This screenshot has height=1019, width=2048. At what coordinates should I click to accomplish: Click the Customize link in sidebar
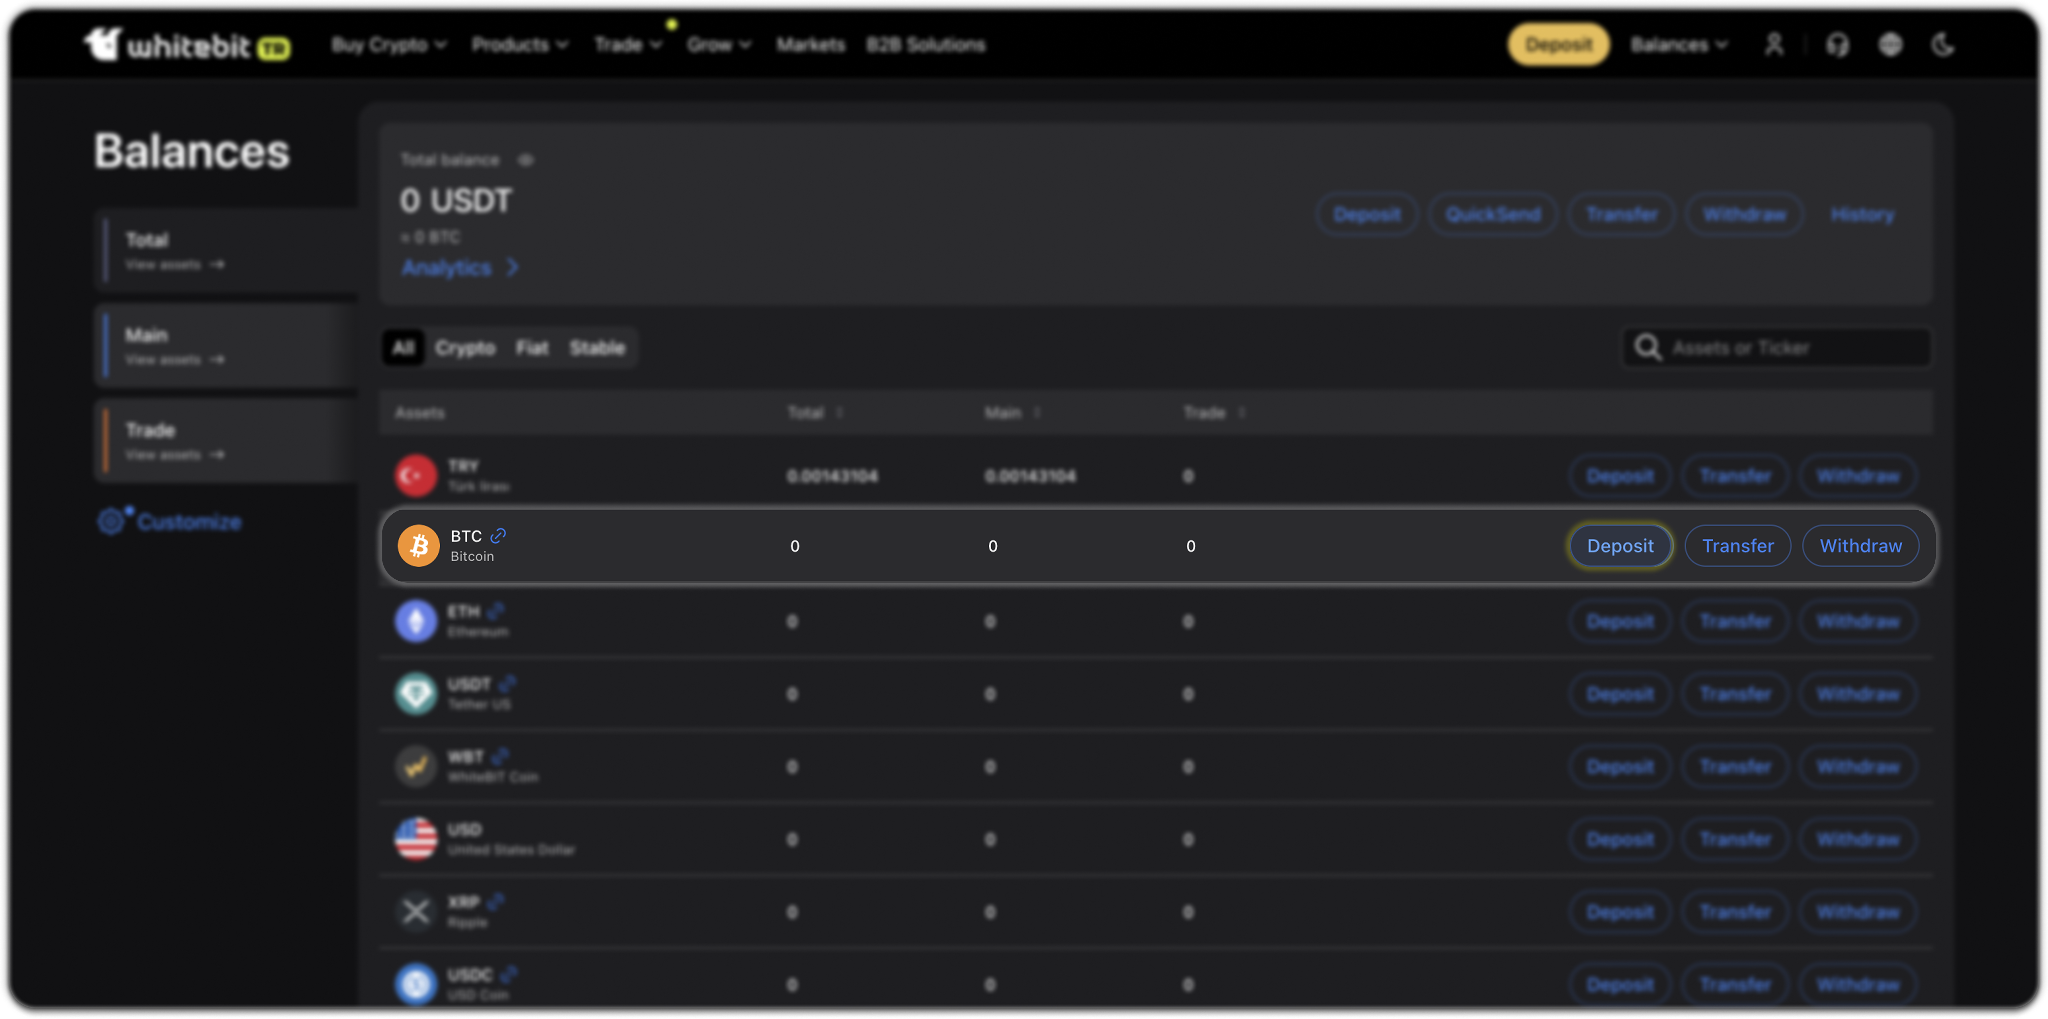click(x=190, y=522)
